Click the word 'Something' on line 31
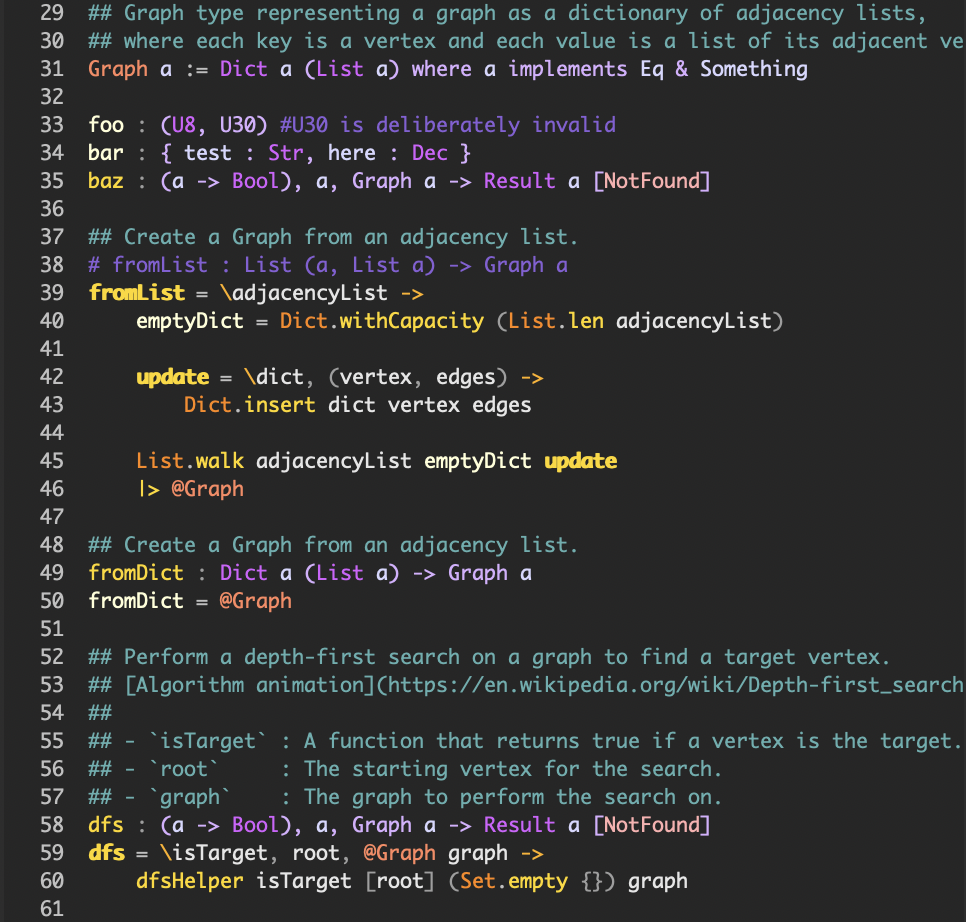This screenshot has height=922, width=966. (753, 69)
